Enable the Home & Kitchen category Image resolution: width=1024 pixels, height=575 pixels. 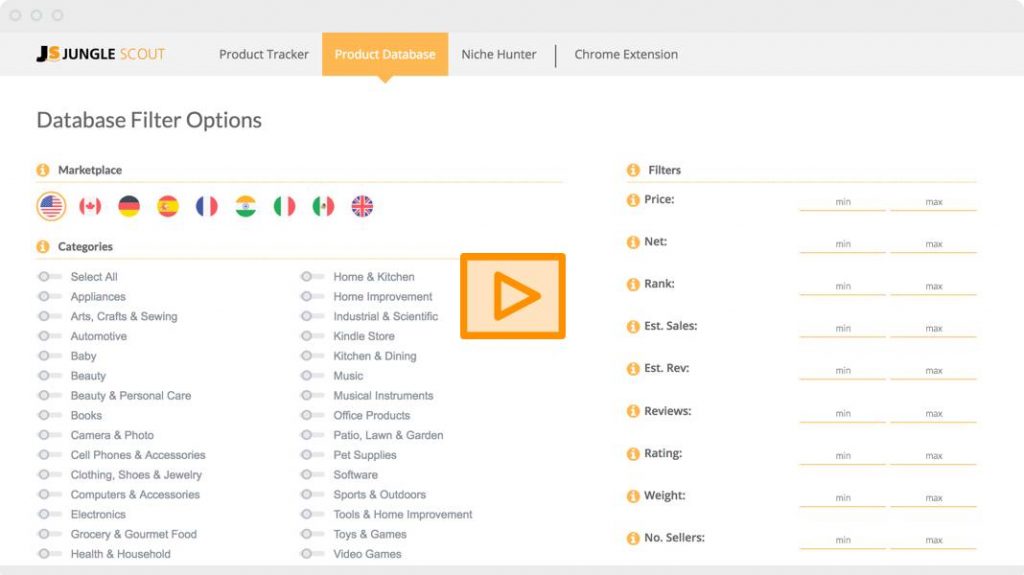[312, 276]
